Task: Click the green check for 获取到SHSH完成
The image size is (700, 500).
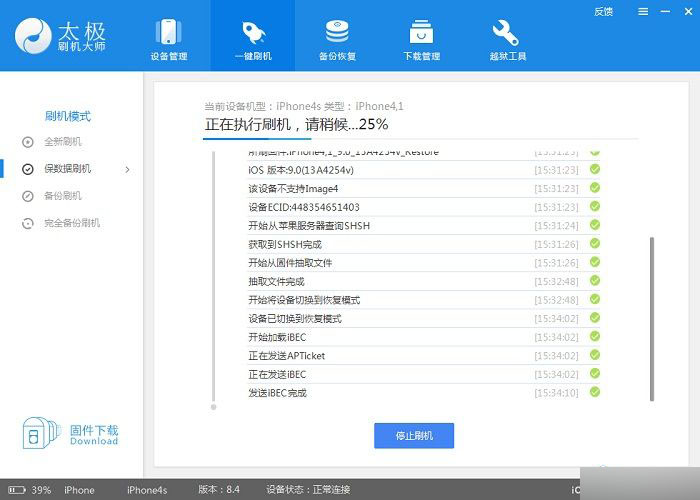Action: 595,243
